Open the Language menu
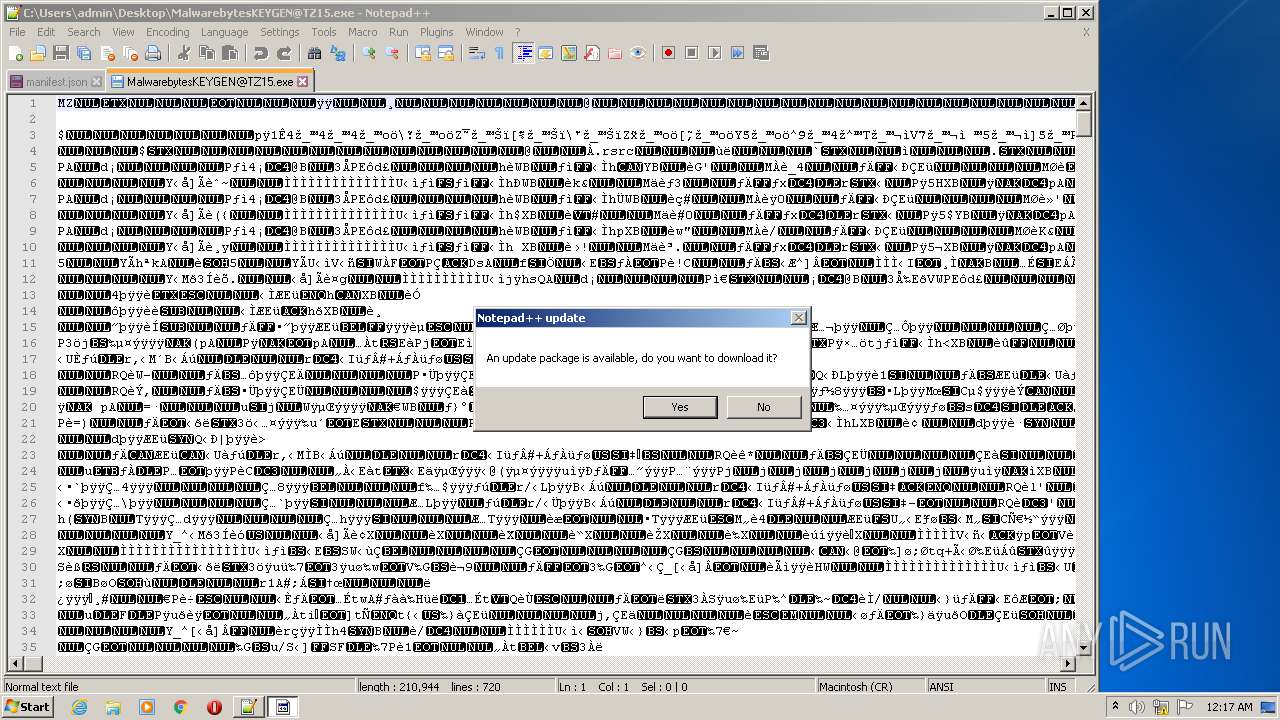Image resolution: width=1280 pixels, height=720 pixels. click(x=224, y=32)
